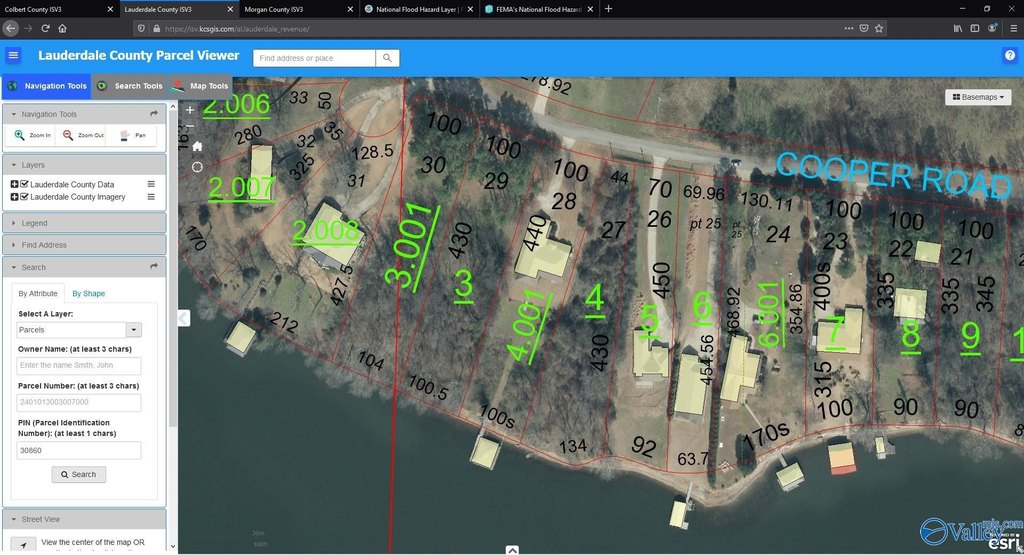Activate the Pan tool
The image size is (1024, 555).
click(132, 135)
